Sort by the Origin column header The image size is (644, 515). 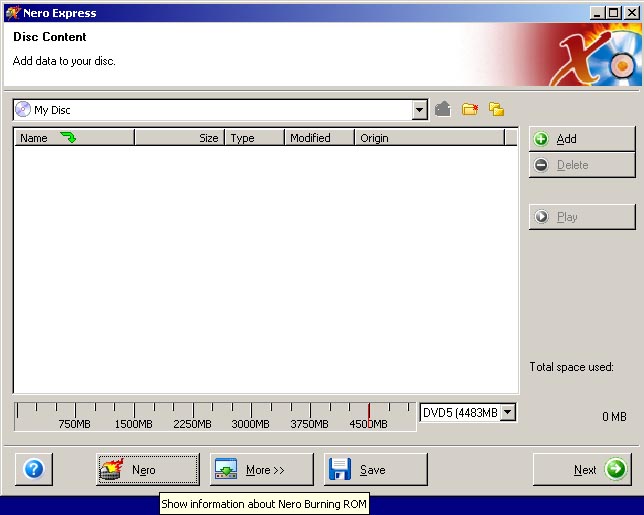coord(429,138)
